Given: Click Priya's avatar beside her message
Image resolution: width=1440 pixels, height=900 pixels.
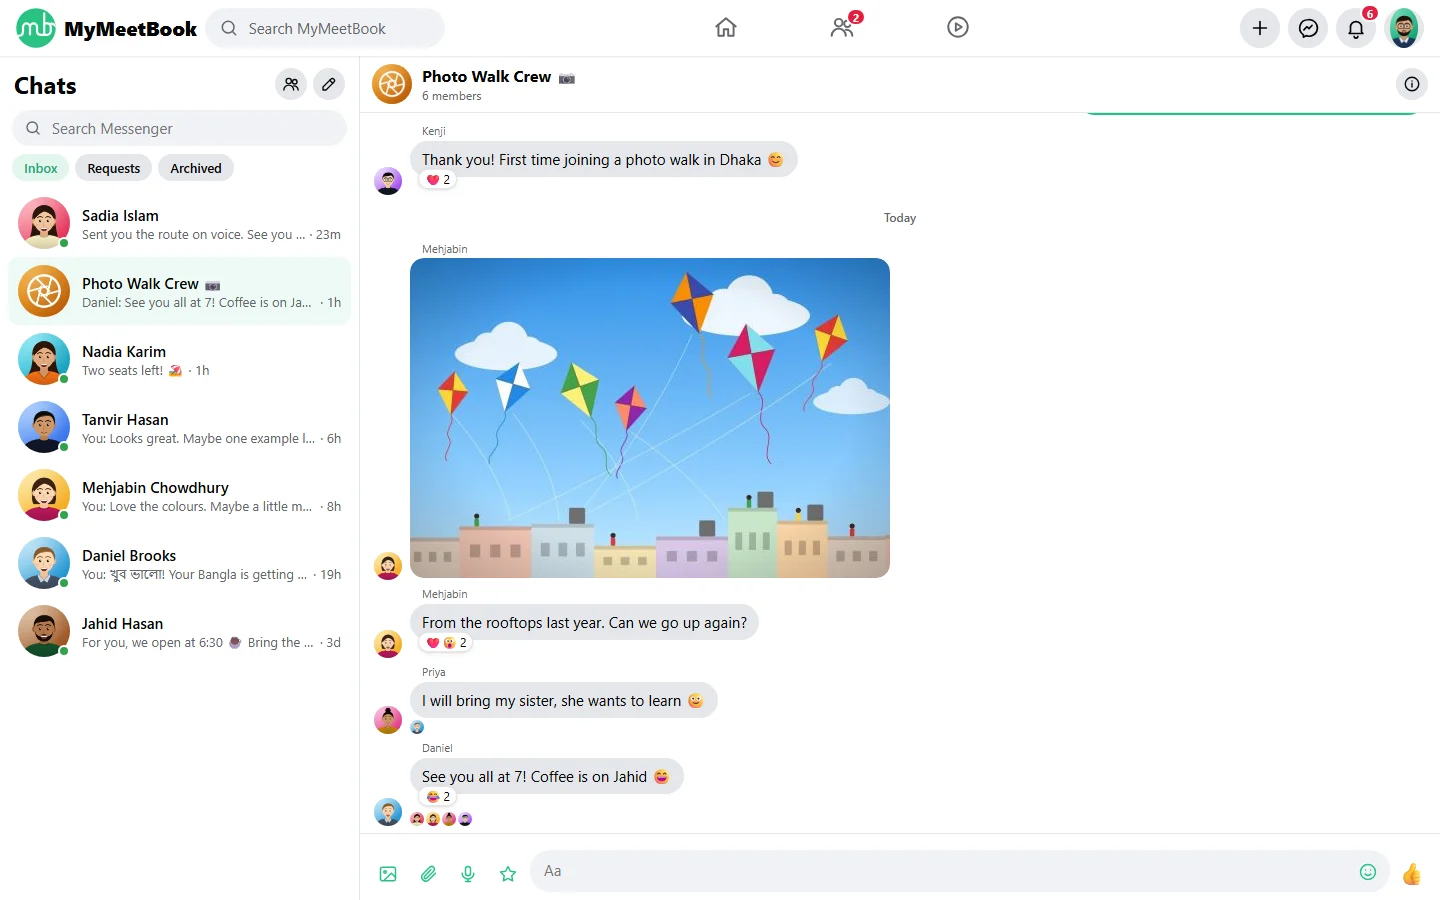Looking at the screenshot, I should pyautogui.click(x=388, y=719).
